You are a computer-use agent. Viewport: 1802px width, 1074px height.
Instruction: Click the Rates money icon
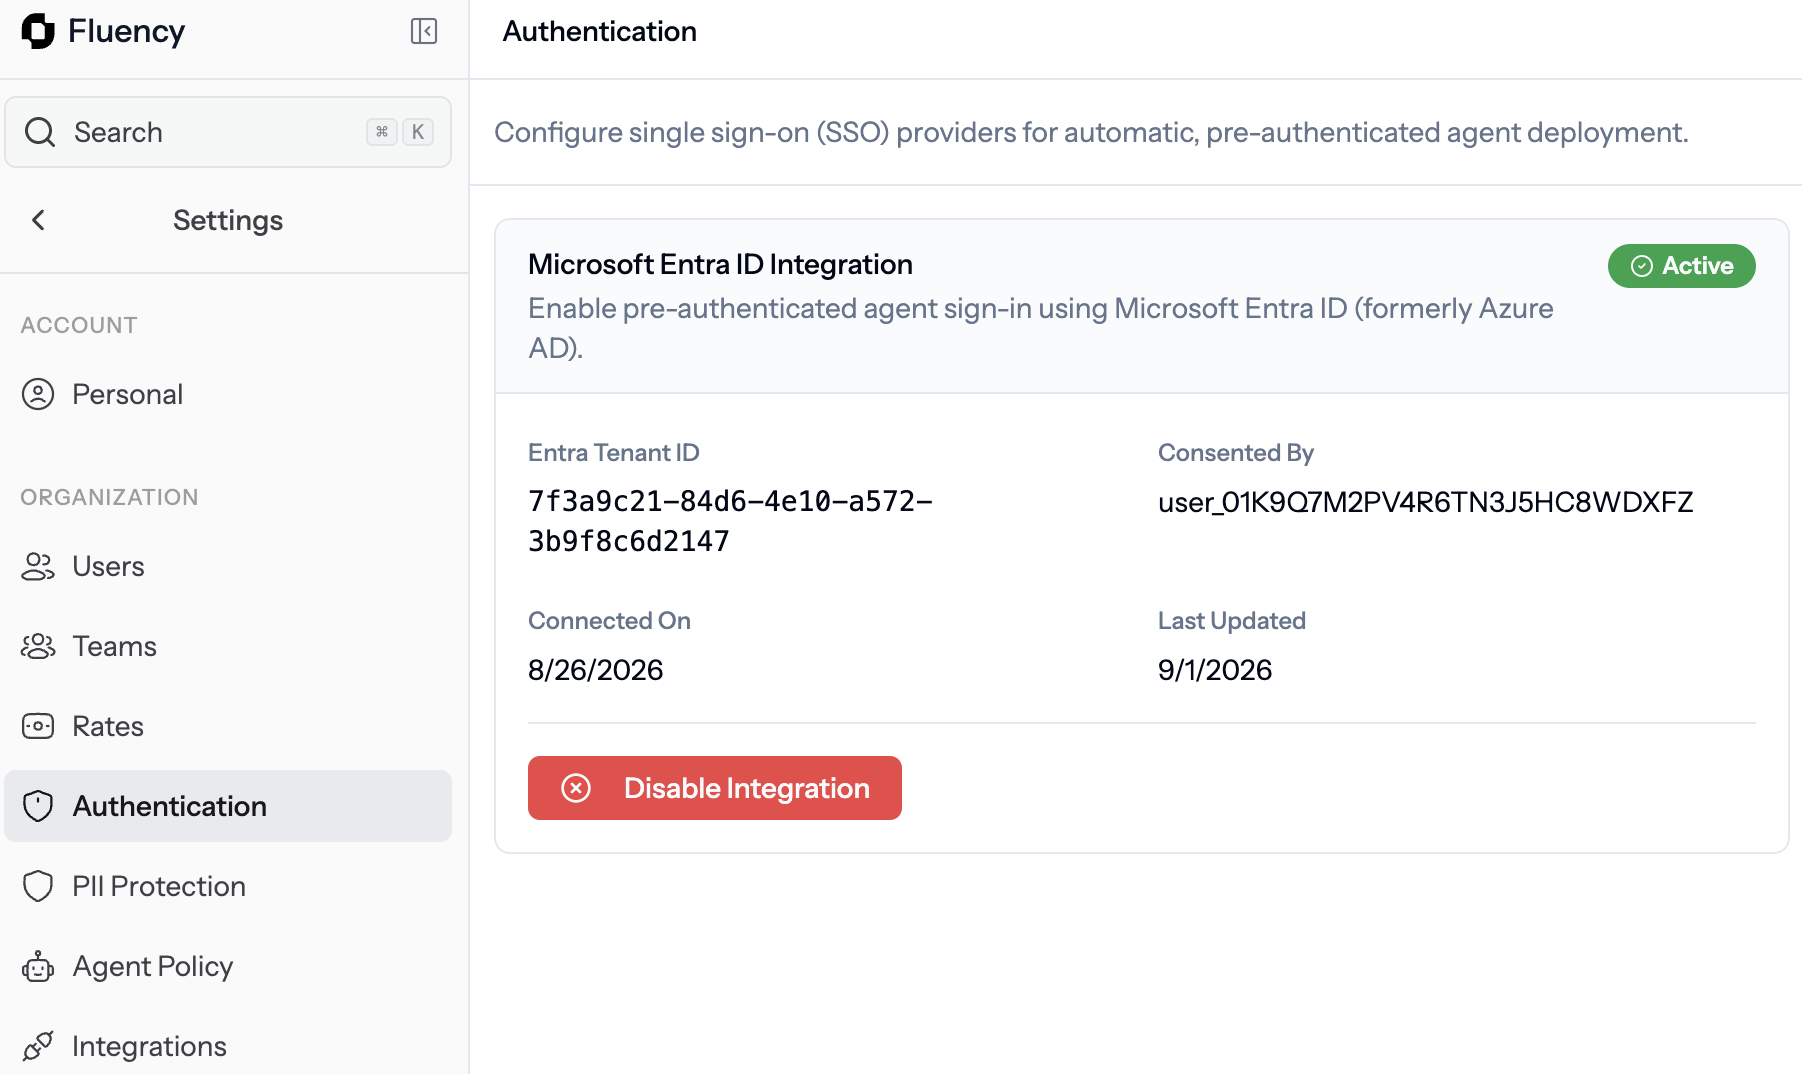(x=38, y=726)
